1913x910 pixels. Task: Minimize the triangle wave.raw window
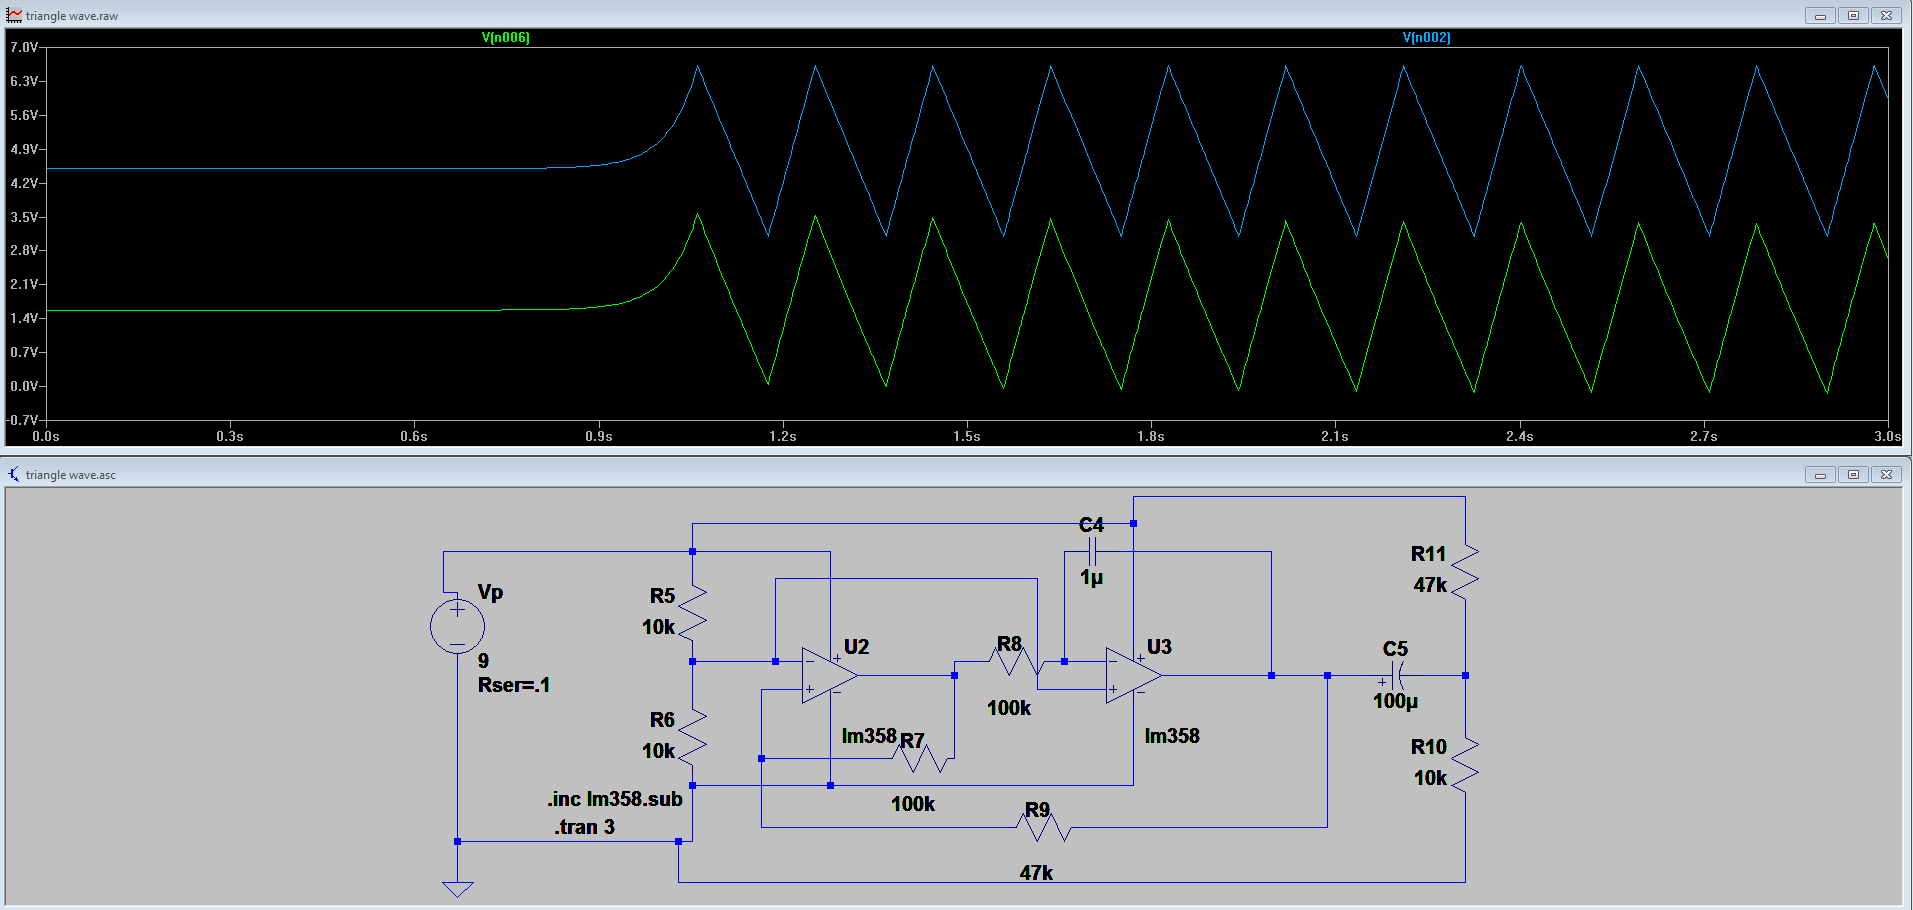click(1820, 15)
